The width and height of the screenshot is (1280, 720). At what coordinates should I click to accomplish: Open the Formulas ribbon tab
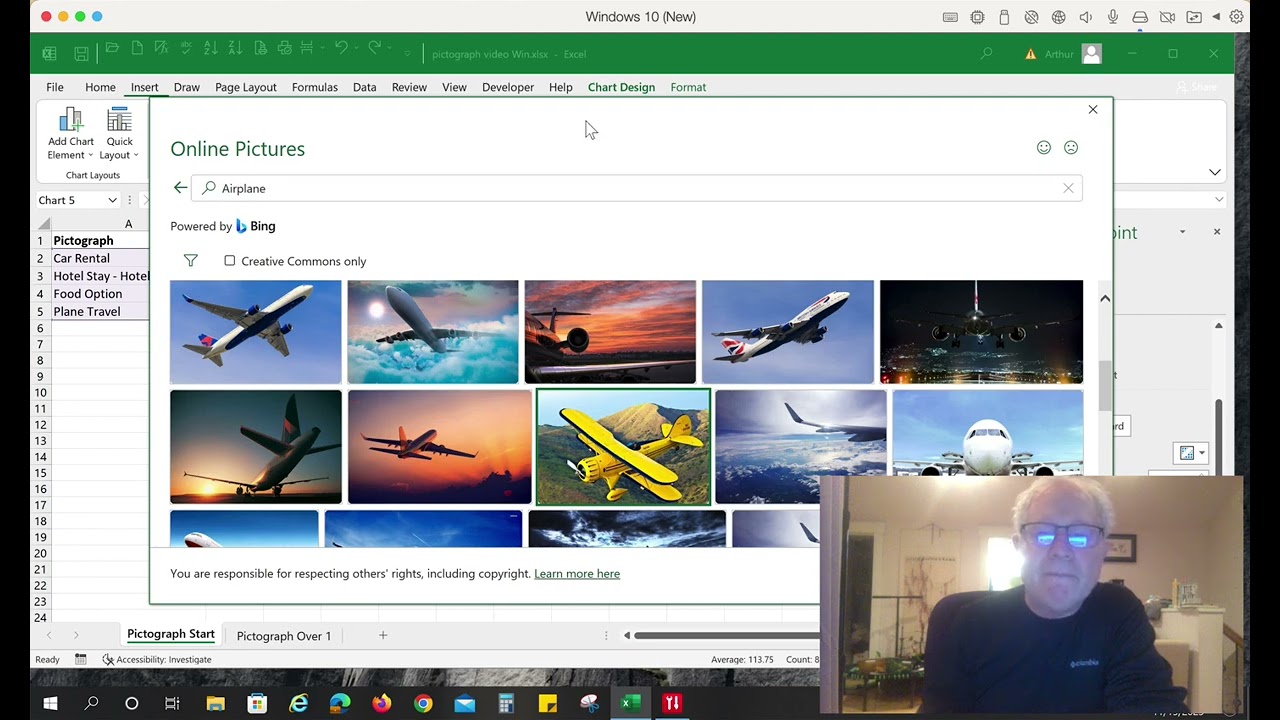(x=315, y=87)
